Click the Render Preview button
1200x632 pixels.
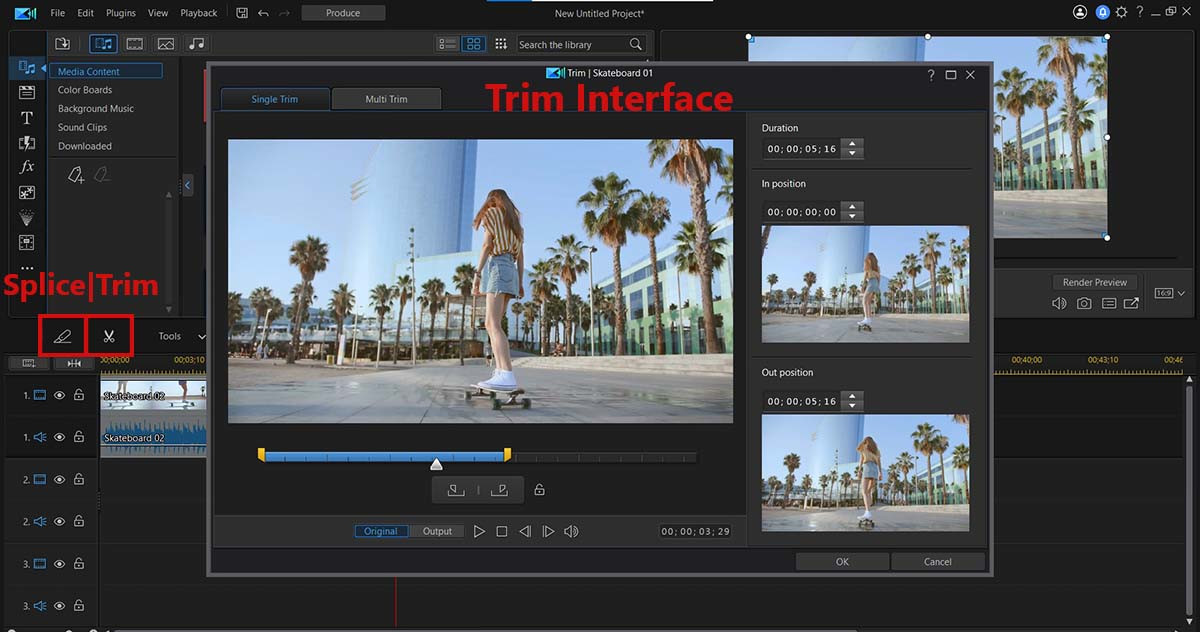click(1095, 282)
